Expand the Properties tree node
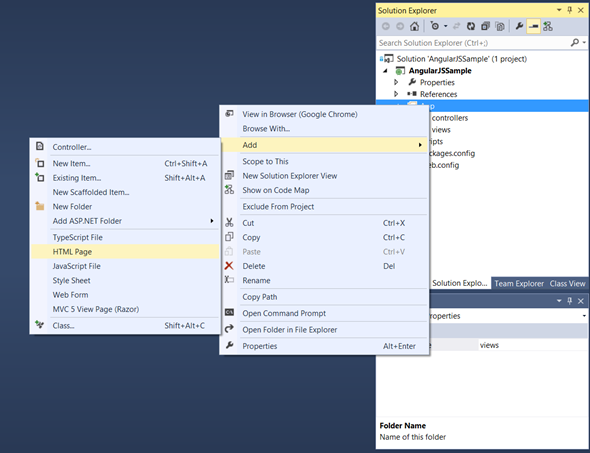This screenshot has width=590, height=453. pos(396,82)
